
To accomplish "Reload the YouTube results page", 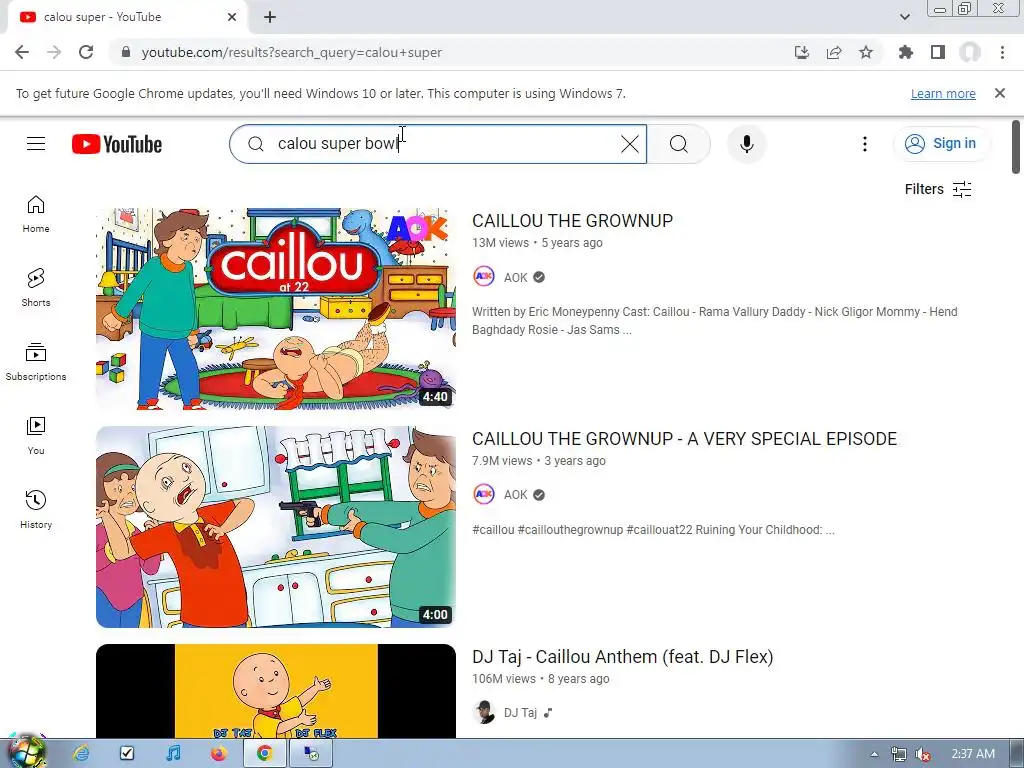I will pos(86,52).
